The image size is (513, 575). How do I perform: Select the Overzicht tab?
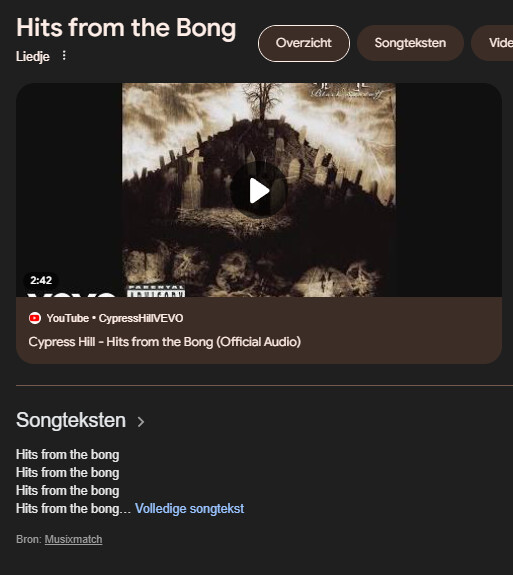click(304, 43)
